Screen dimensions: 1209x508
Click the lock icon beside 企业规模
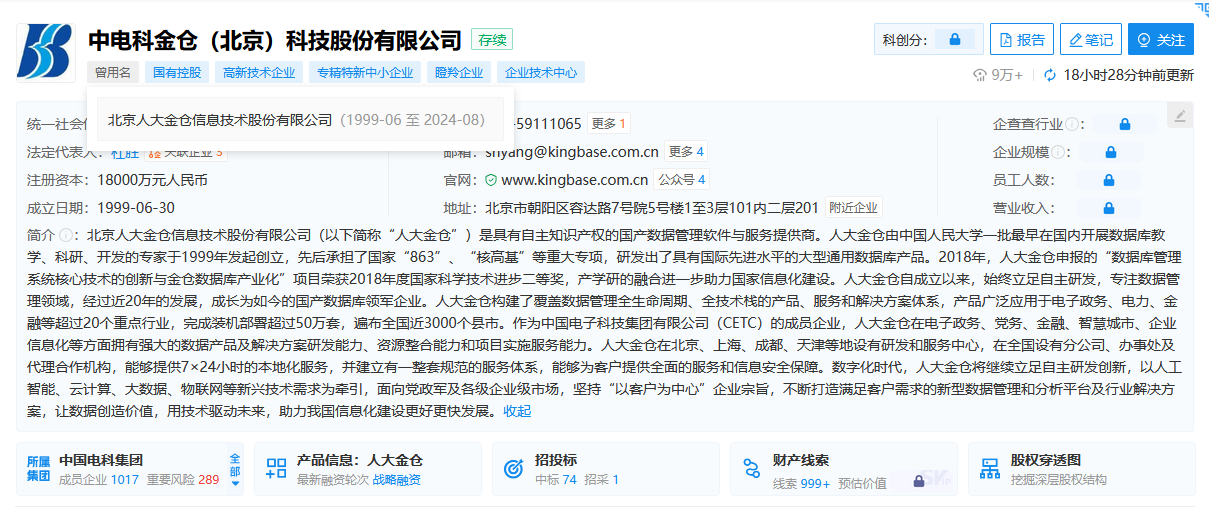point(1110,152)
